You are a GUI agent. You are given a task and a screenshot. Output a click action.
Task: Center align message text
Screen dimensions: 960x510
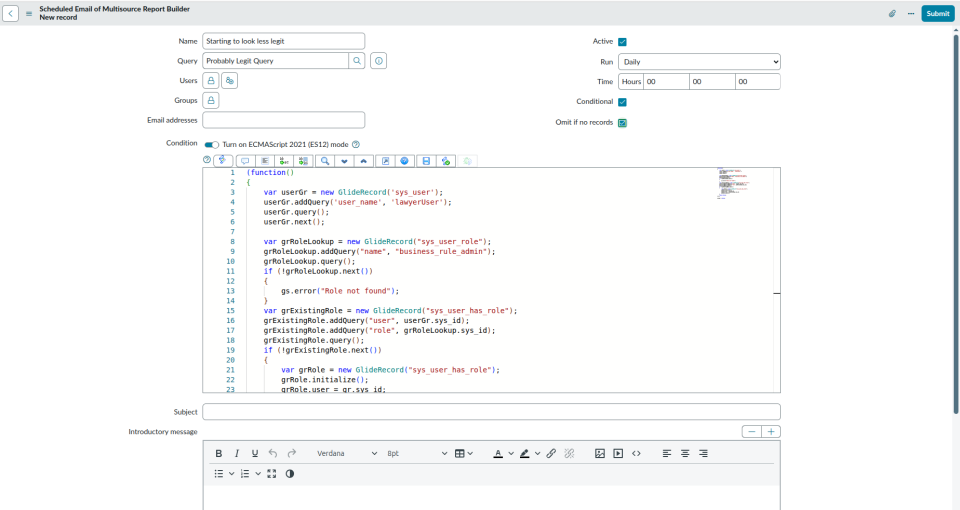(685, 453)
